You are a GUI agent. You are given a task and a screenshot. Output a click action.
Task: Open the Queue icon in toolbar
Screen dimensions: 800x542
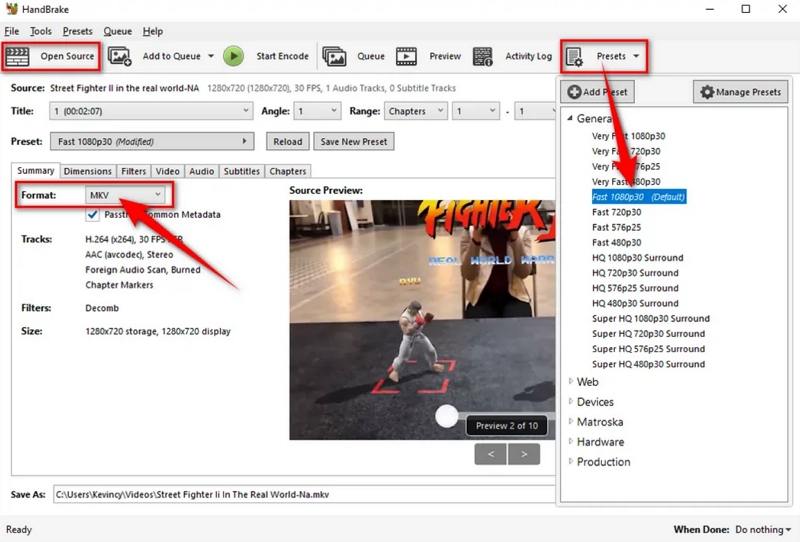click(334, 56)
